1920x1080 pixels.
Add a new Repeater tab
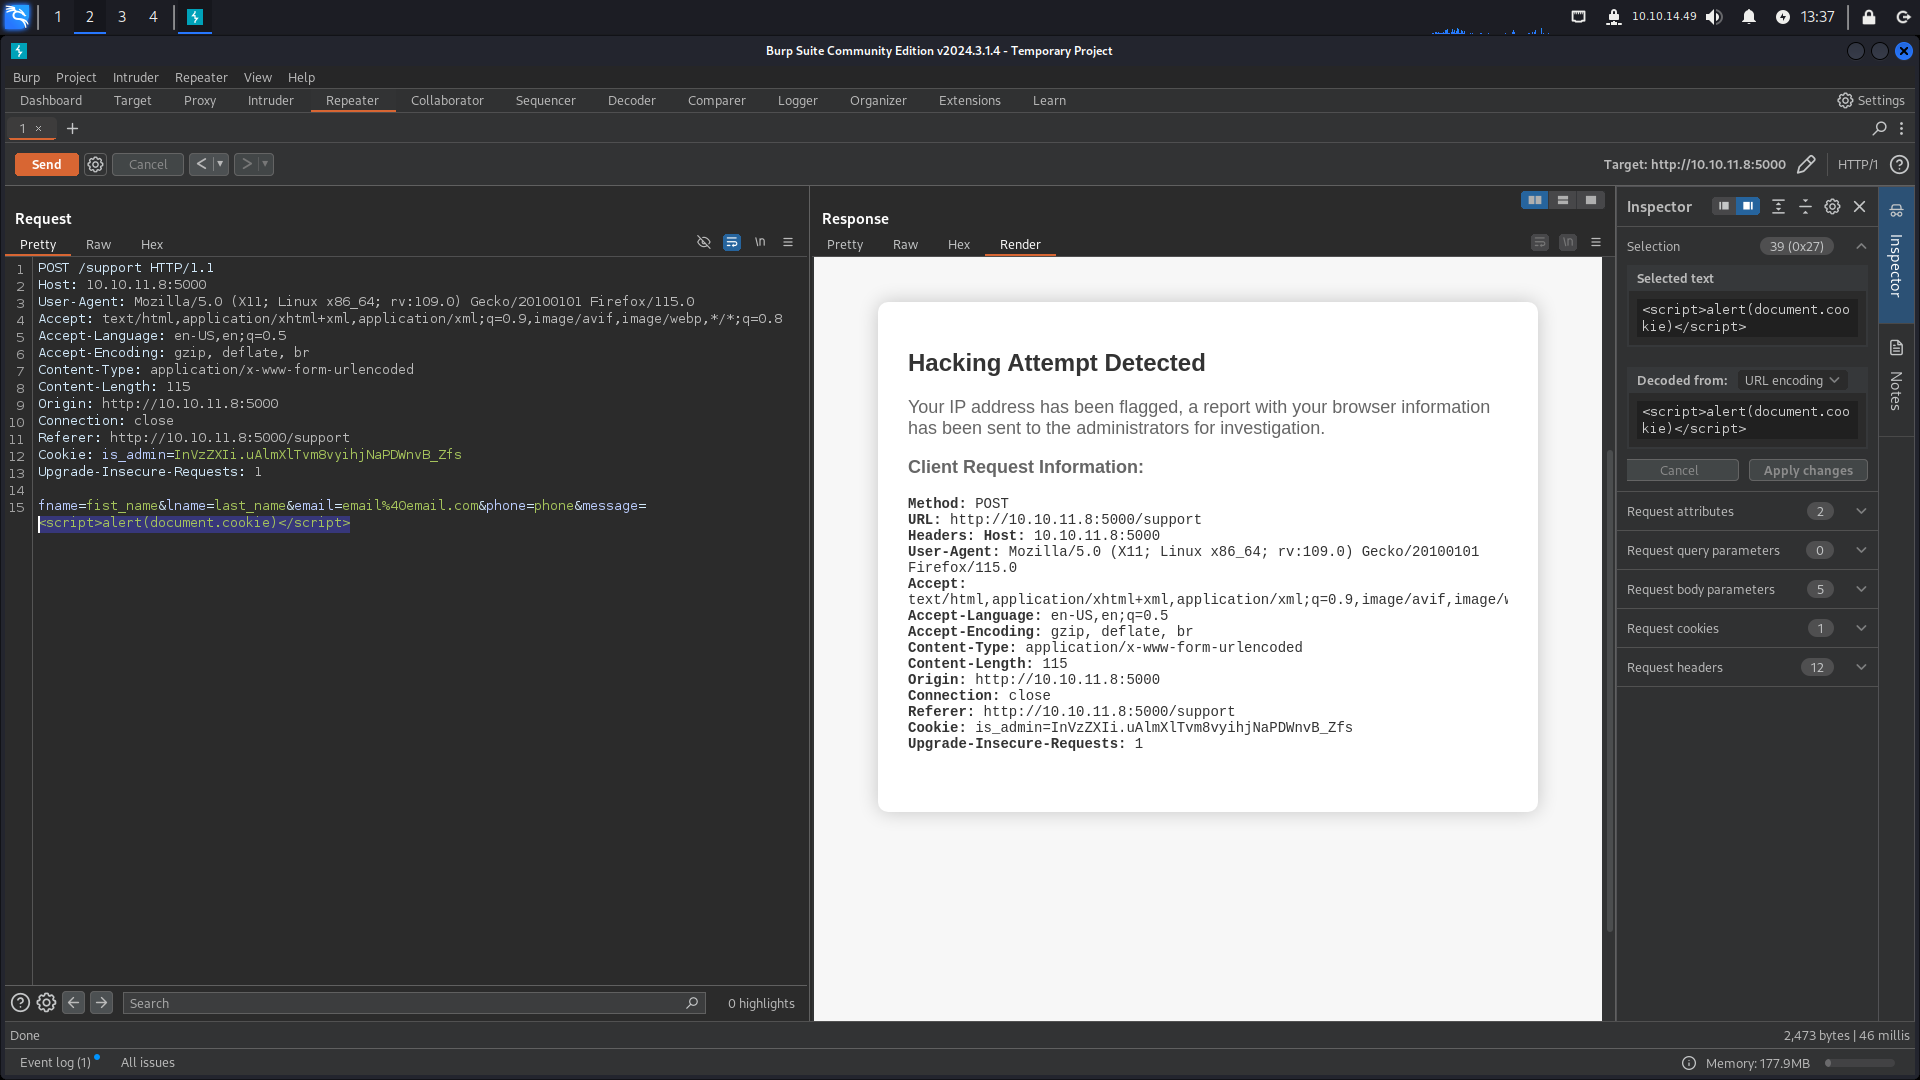tap(72, 128)
